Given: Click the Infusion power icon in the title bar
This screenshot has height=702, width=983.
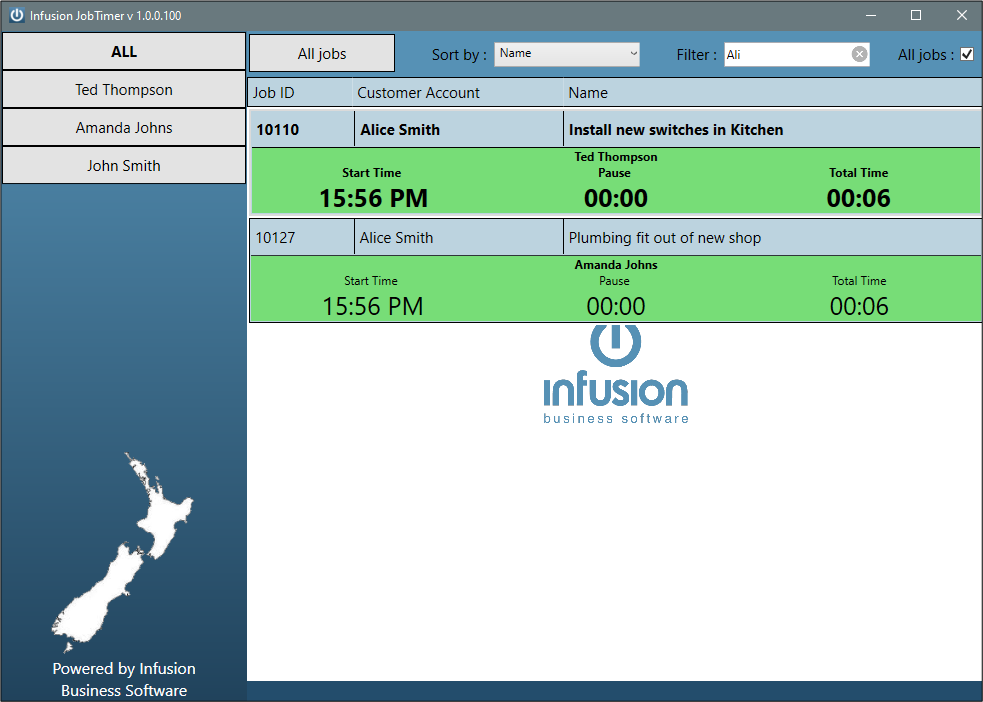Looking at the screenshot, I should click(16, 15).
